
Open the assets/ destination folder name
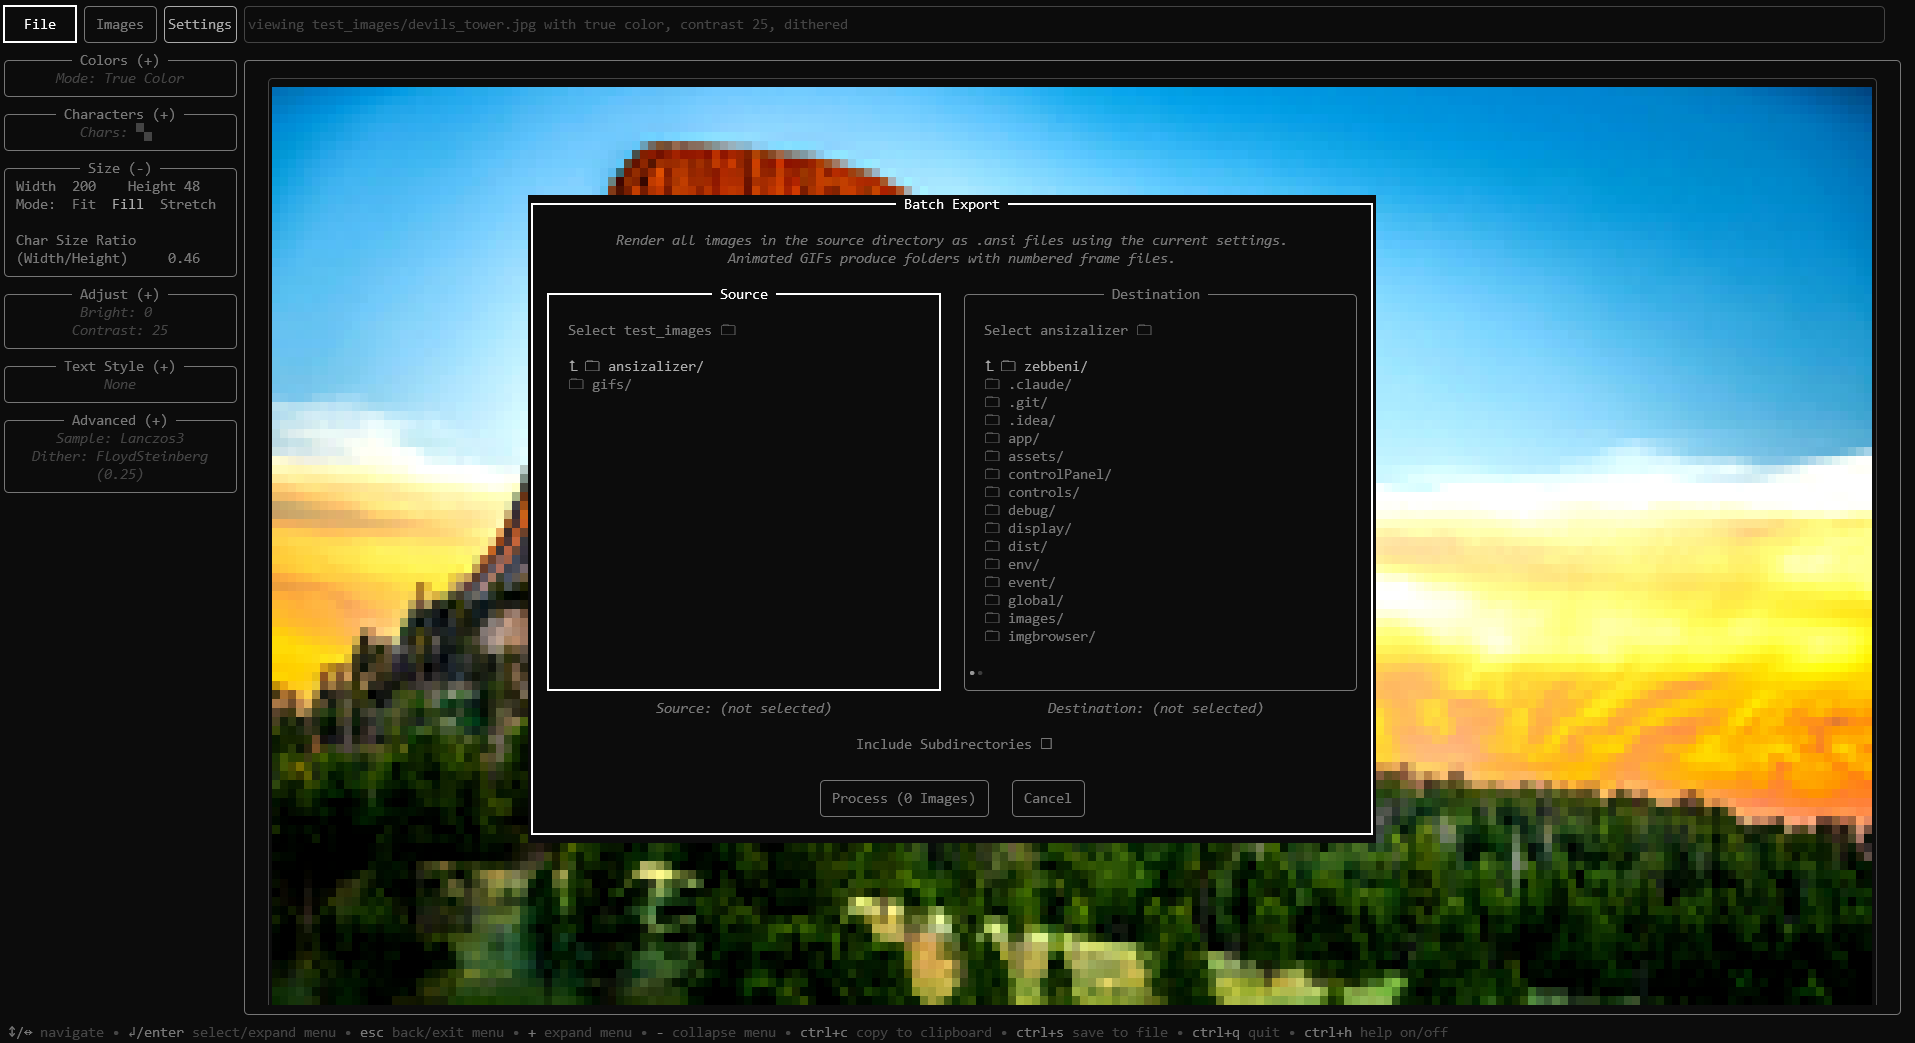click(x=1035, y=456)
